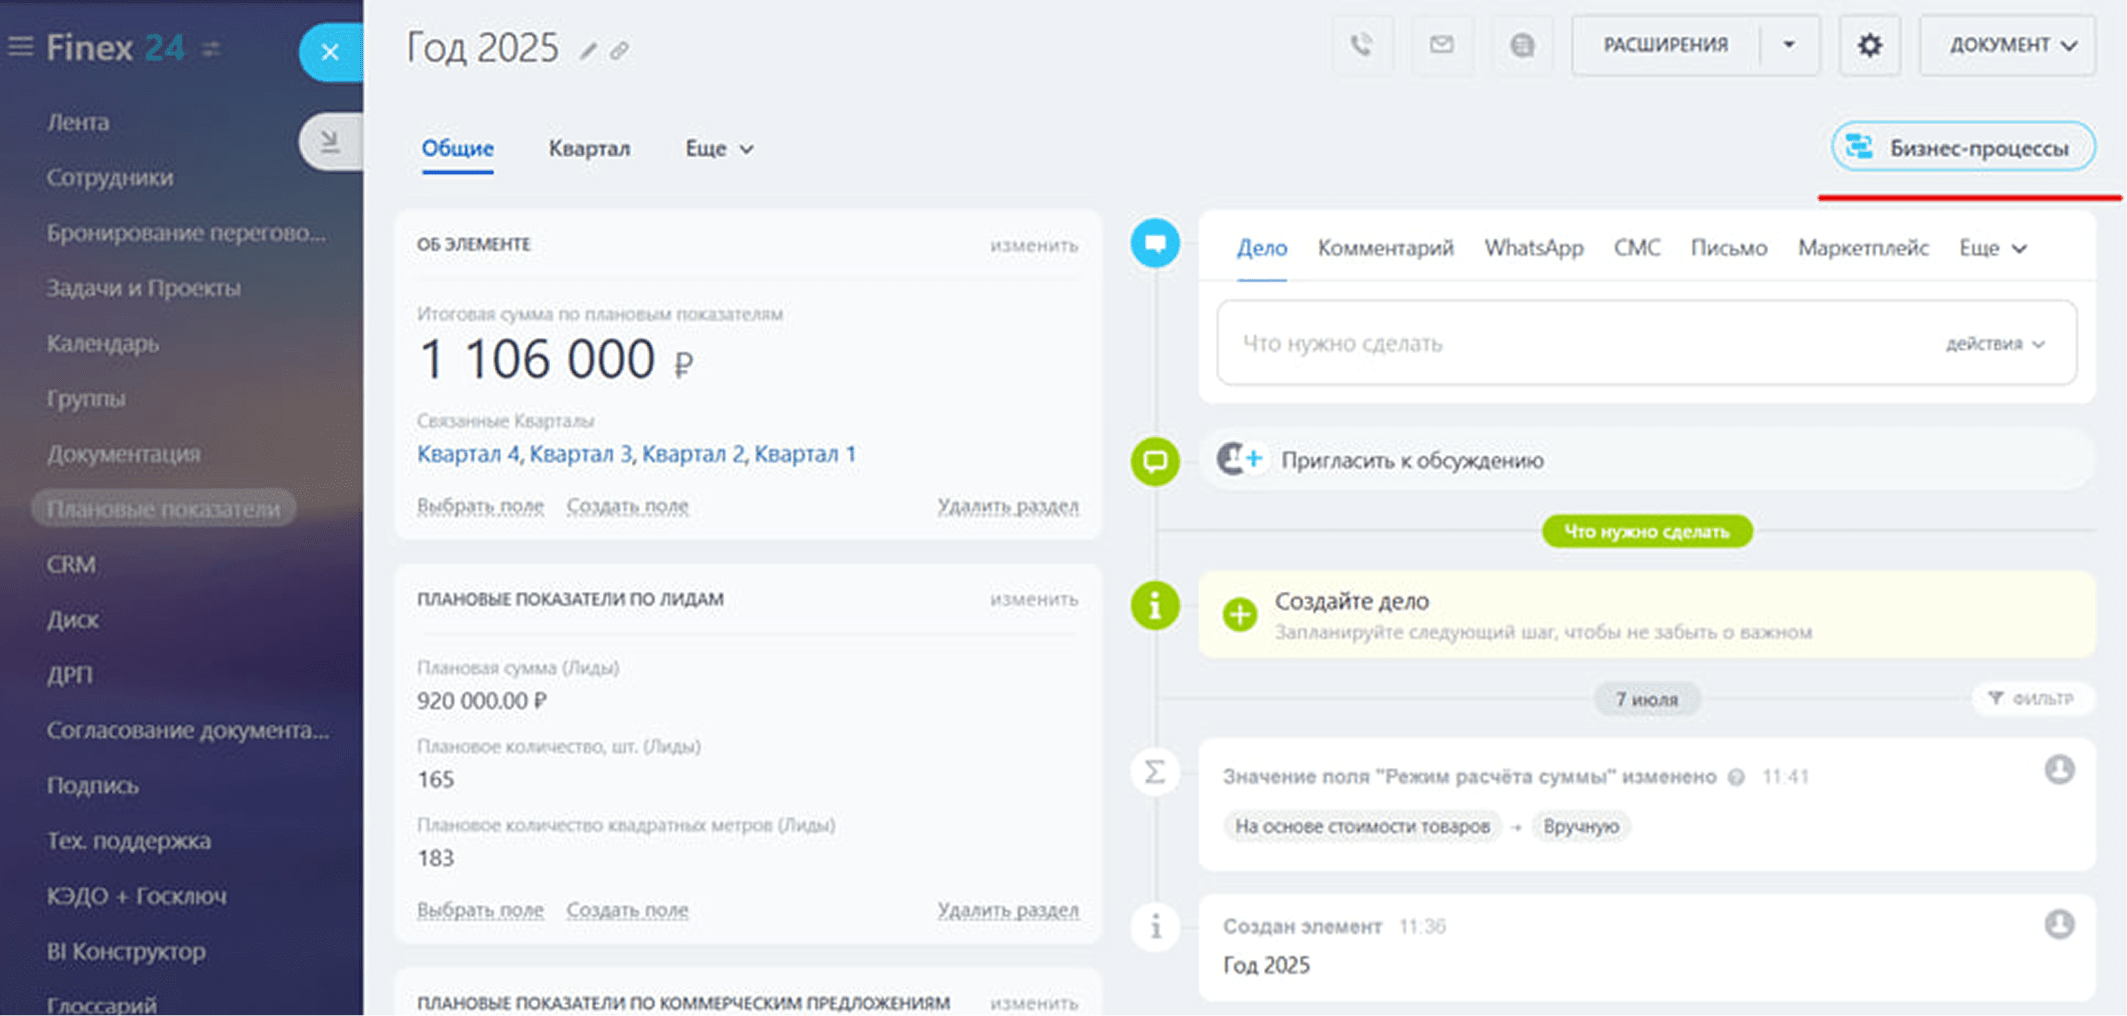The image size is (2127, 1016).
Task: Open the settings gear icon
Action: click(x=1869, y=45)
